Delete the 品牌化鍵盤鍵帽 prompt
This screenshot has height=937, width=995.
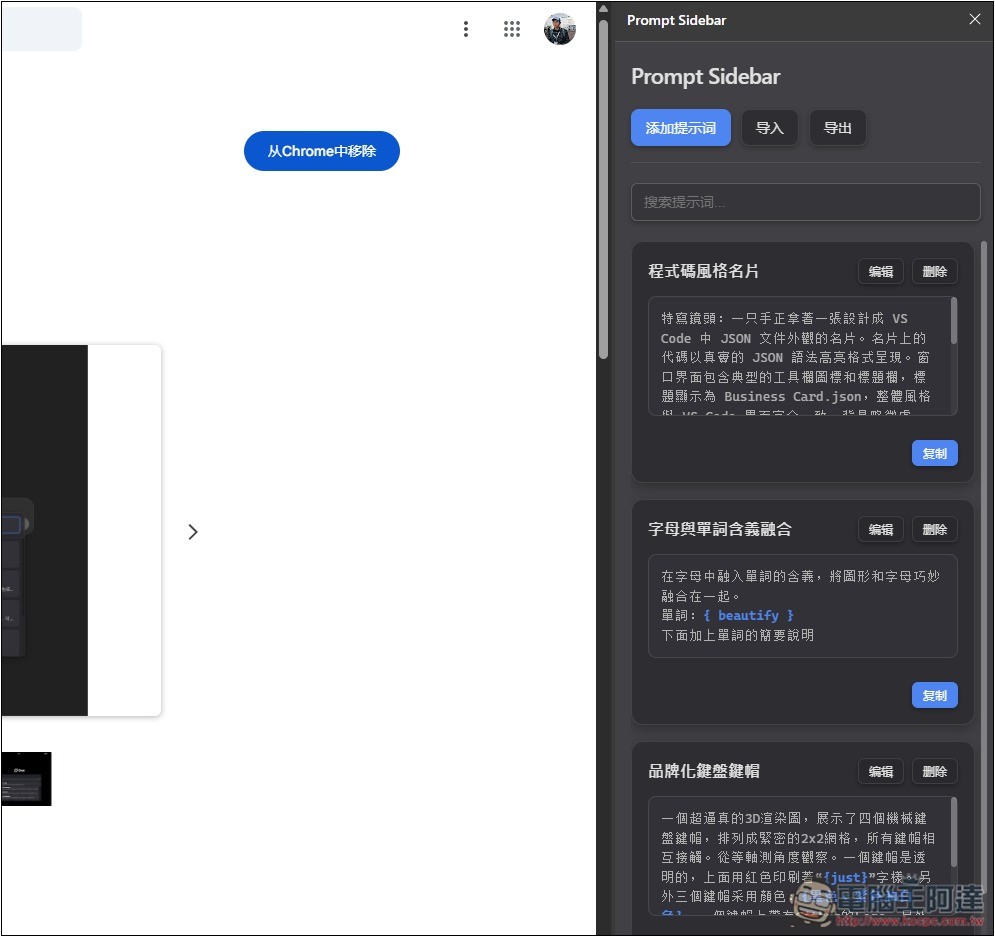coord(934,771)
